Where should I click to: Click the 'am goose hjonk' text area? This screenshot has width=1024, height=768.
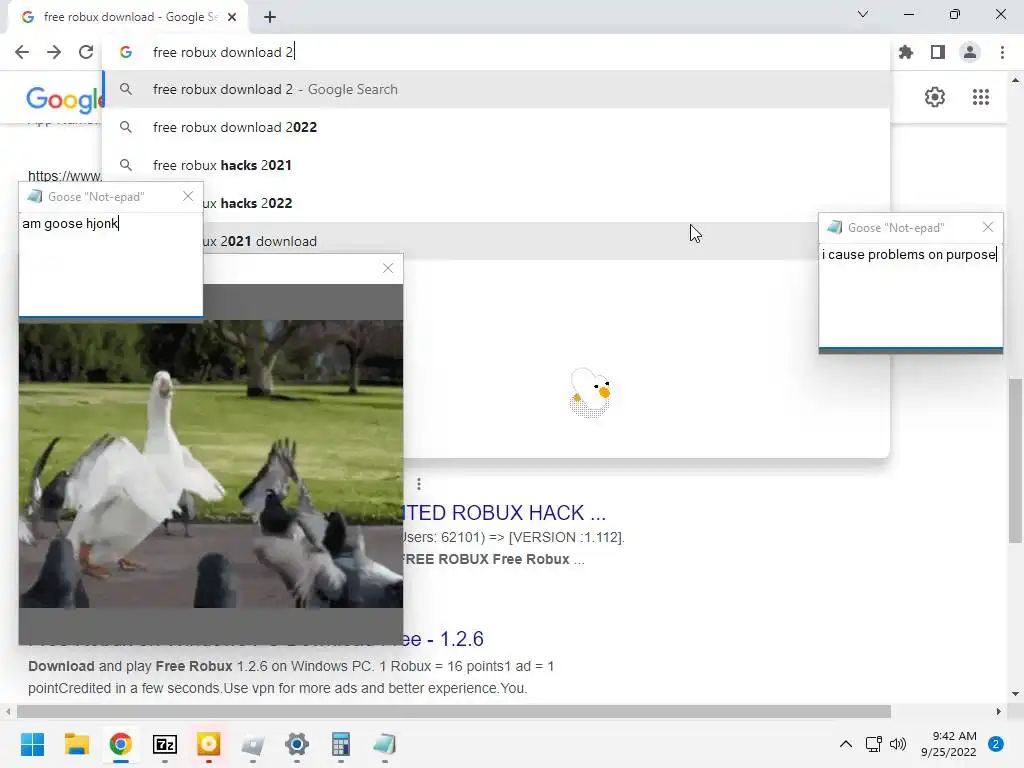click(110, 263)
